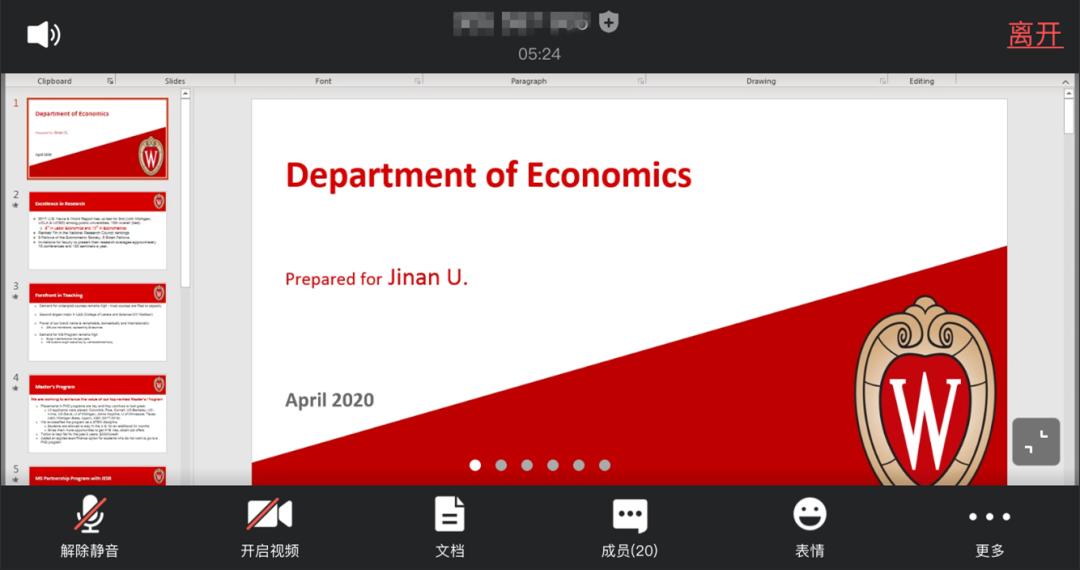
Task: Open the 表情 emoji reactions
Action: point(810,528)
